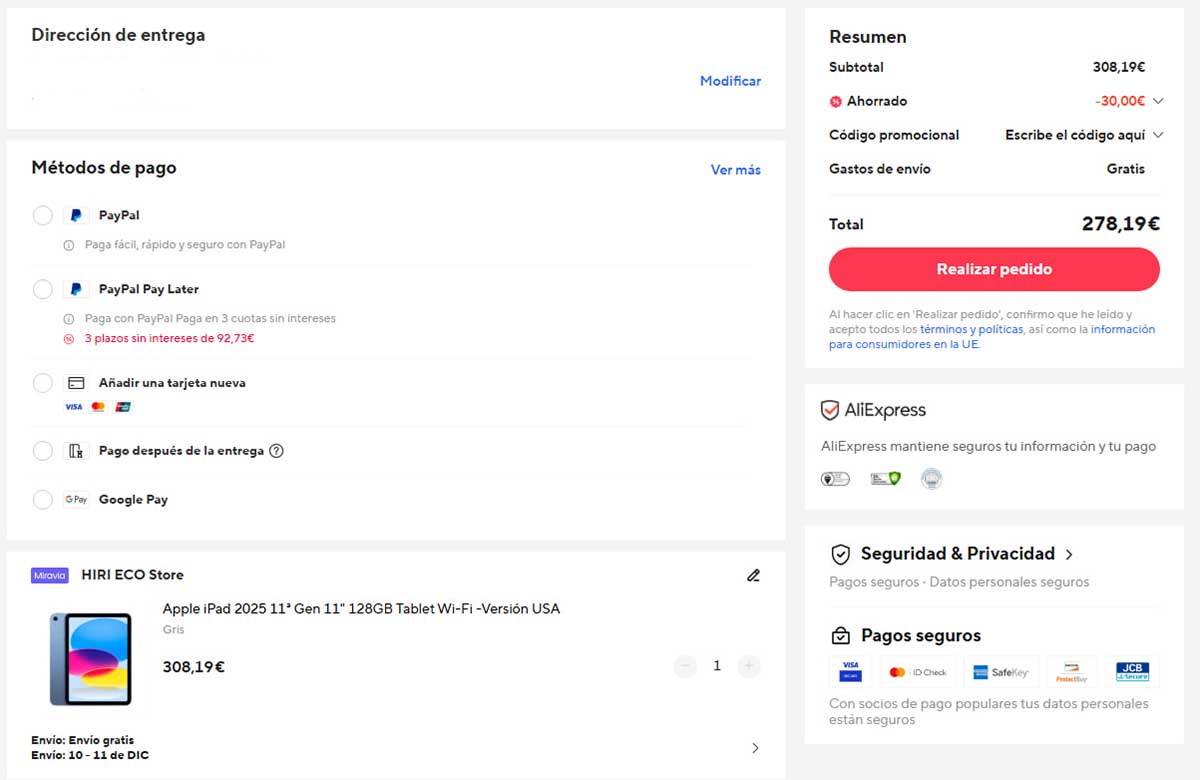Open Modificar for delivery address
Screen dimensions: 1200x780
(730, 81)
